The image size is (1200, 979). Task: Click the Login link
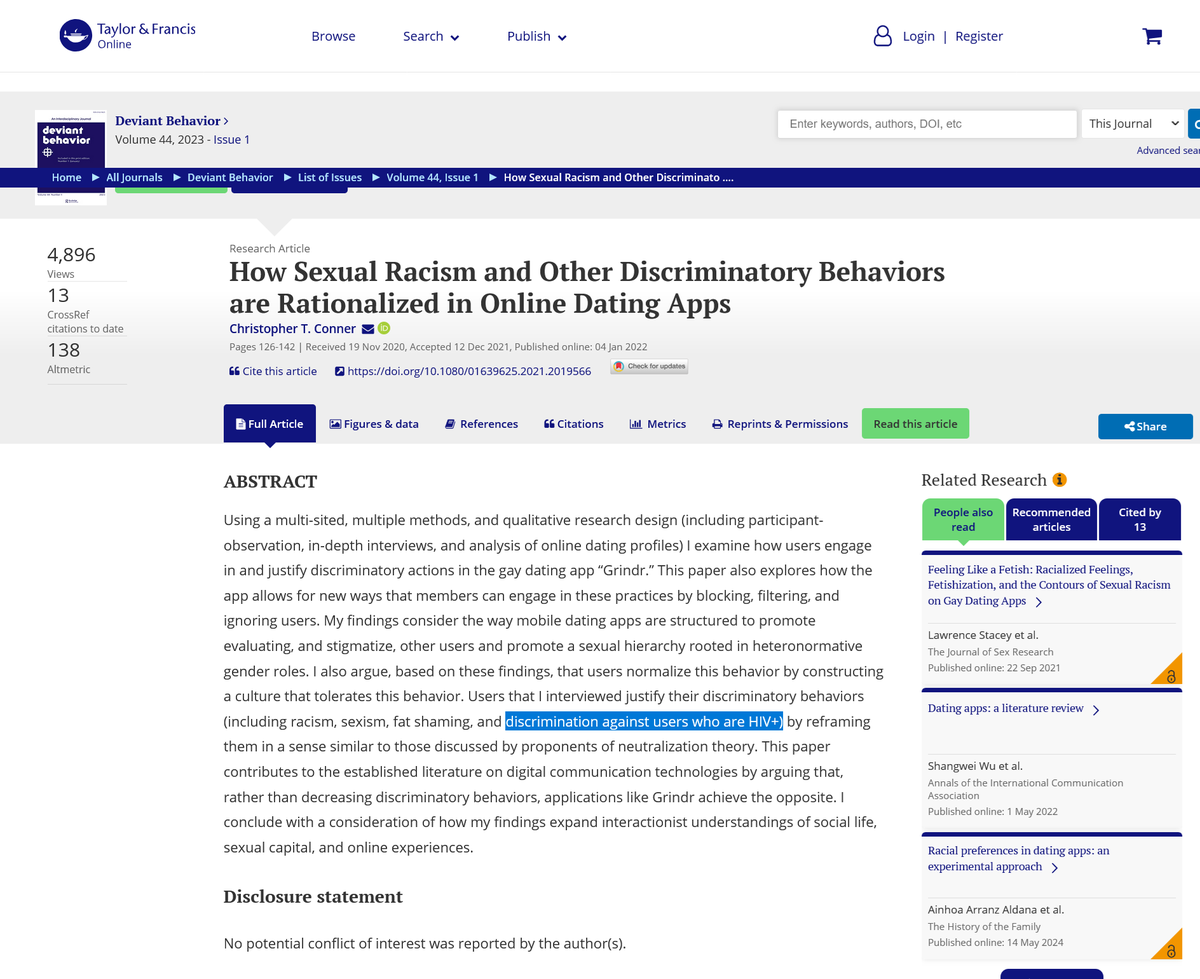click(x=918, y=36)
